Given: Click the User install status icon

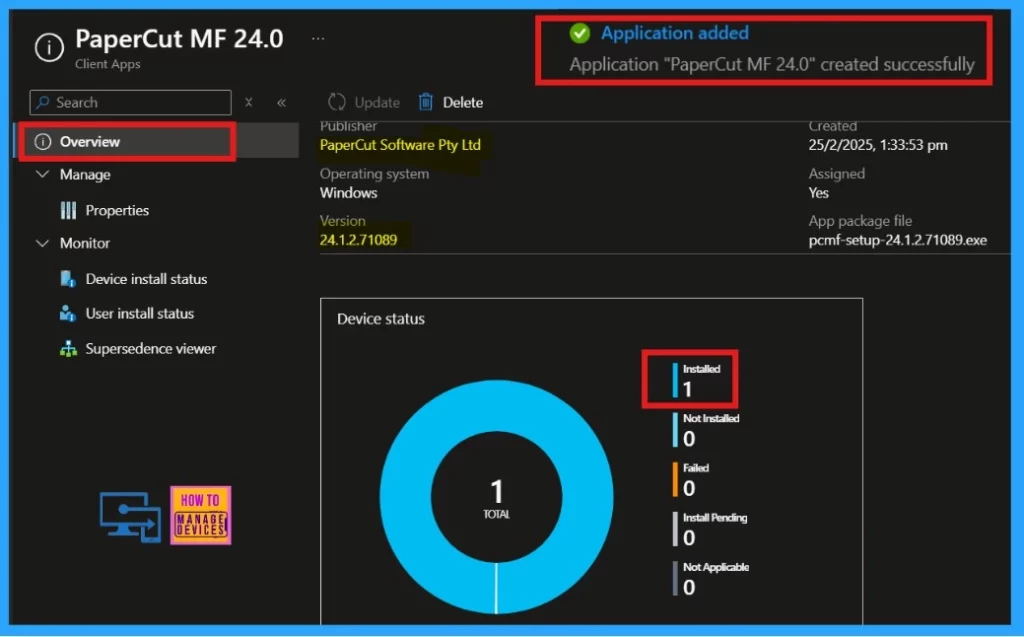Looking at the screenshot, I should click(68, 314).
